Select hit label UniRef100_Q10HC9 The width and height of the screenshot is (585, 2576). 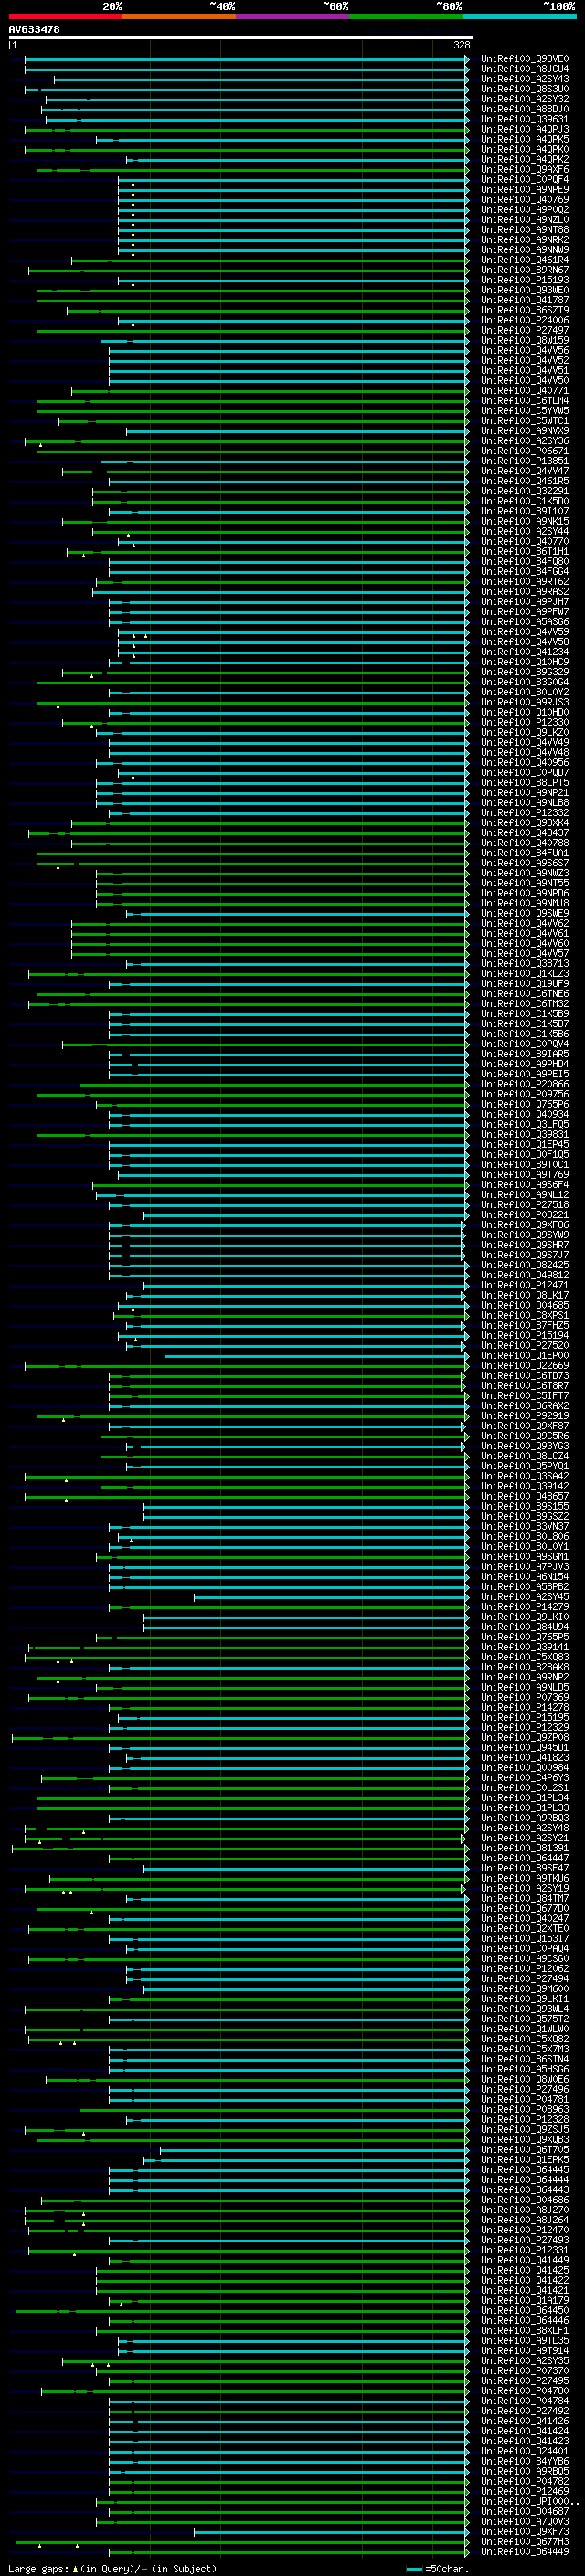pyautogui.click(x=525, y=662)
